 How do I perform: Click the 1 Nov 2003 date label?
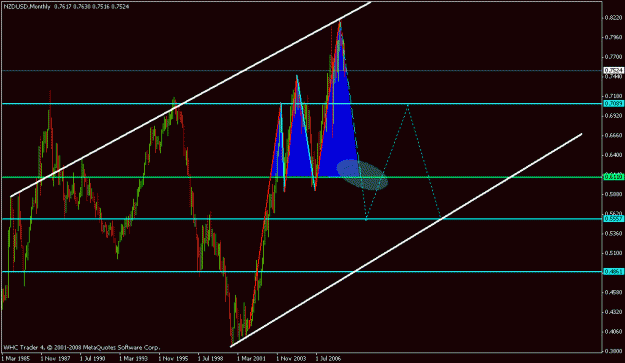tap(291, 358)
